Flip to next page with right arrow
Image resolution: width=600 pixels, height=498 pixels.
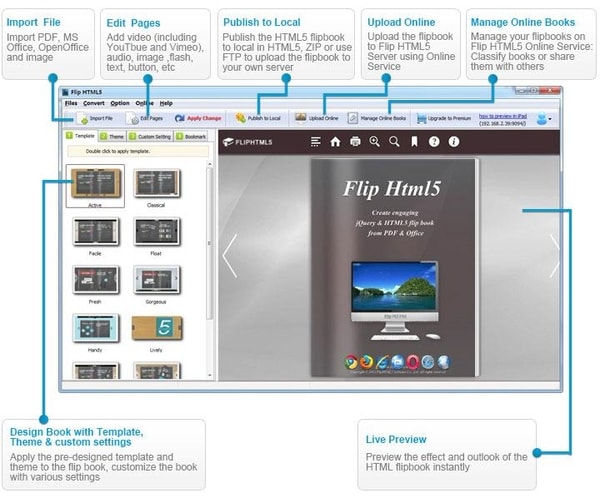click(x=554, y=256)
